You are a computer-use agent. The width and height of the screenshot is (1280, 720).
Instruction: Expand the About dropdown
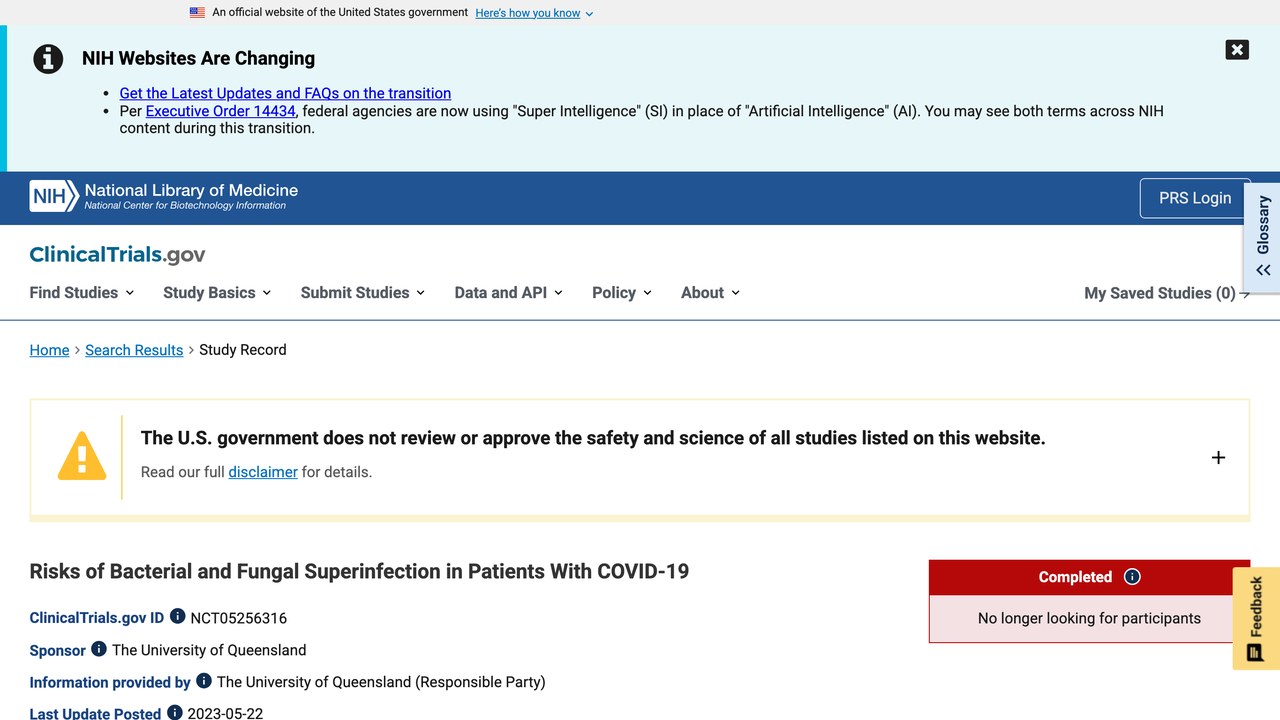(710, 293)
